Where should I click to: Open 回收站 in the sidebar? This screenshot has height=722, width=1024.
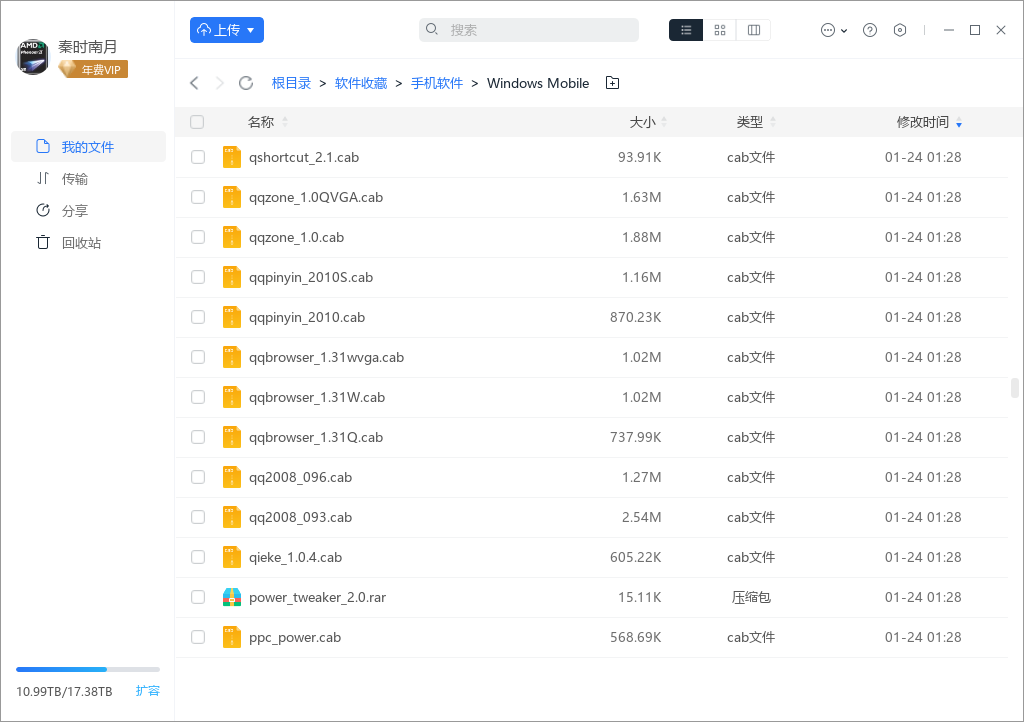pyautogui.click(x=80, y=243)
